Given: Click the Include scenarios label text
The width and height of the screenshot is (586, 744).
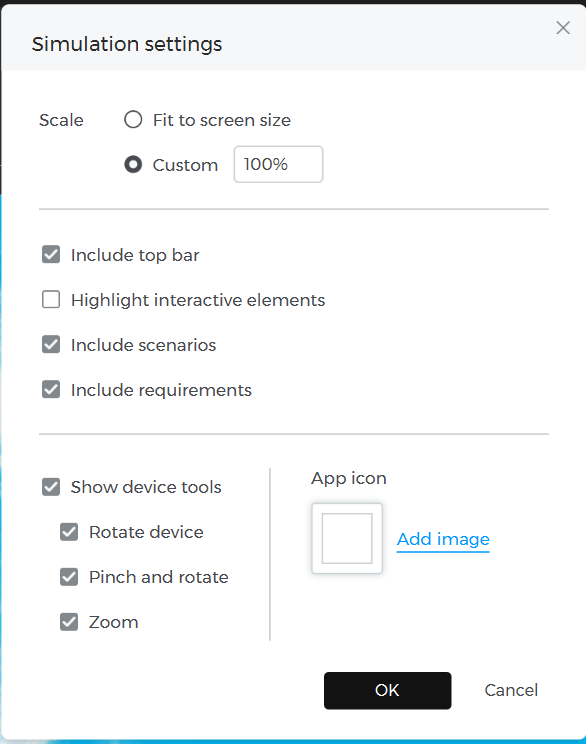Looking at the screenshot, I should (x=143, y=345).
